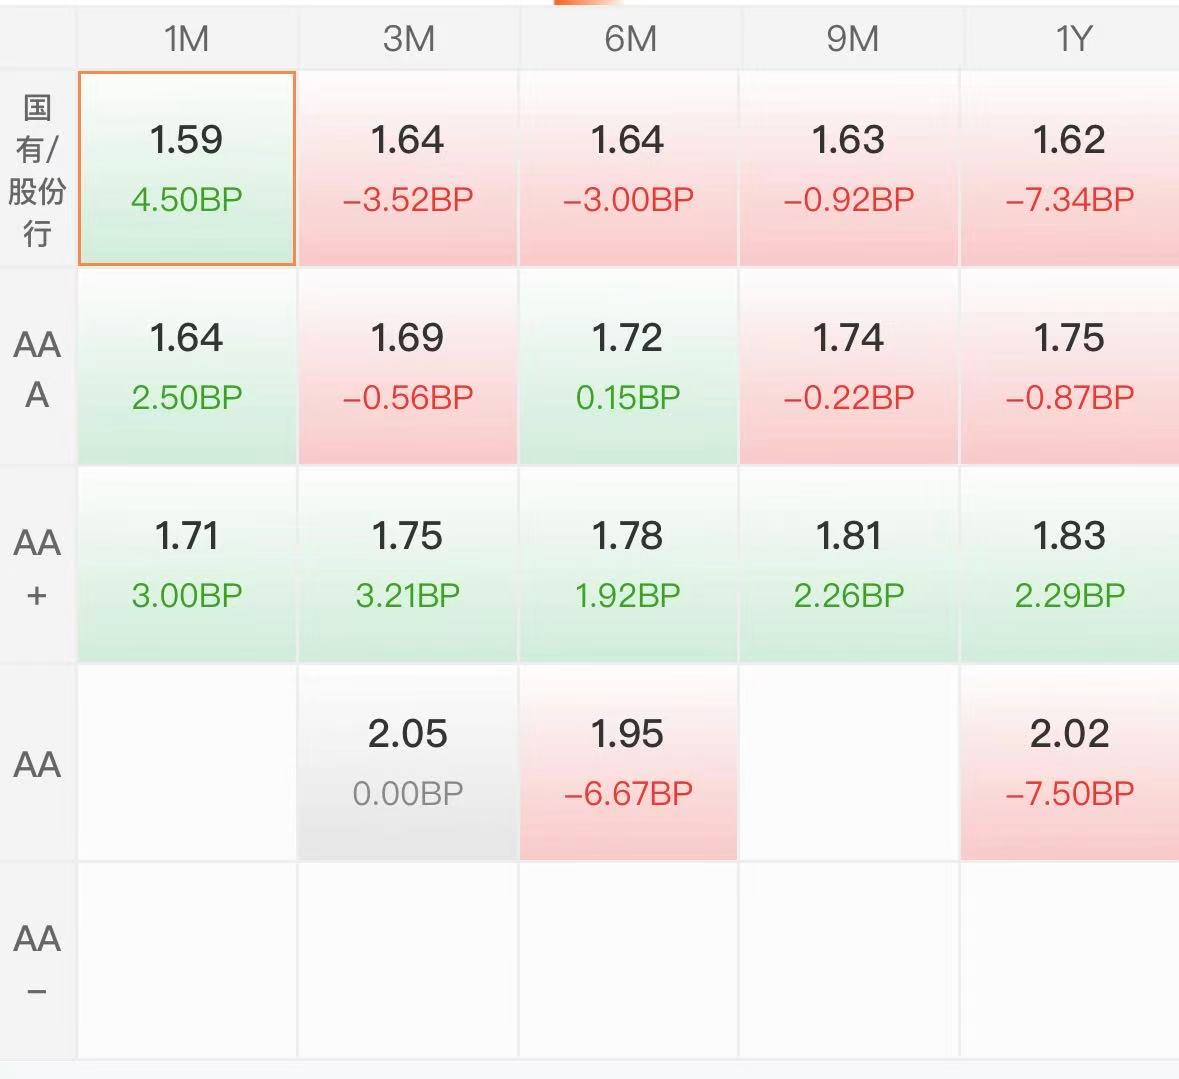Select the AA 3M cell with 0.00BP

point(408,762)
